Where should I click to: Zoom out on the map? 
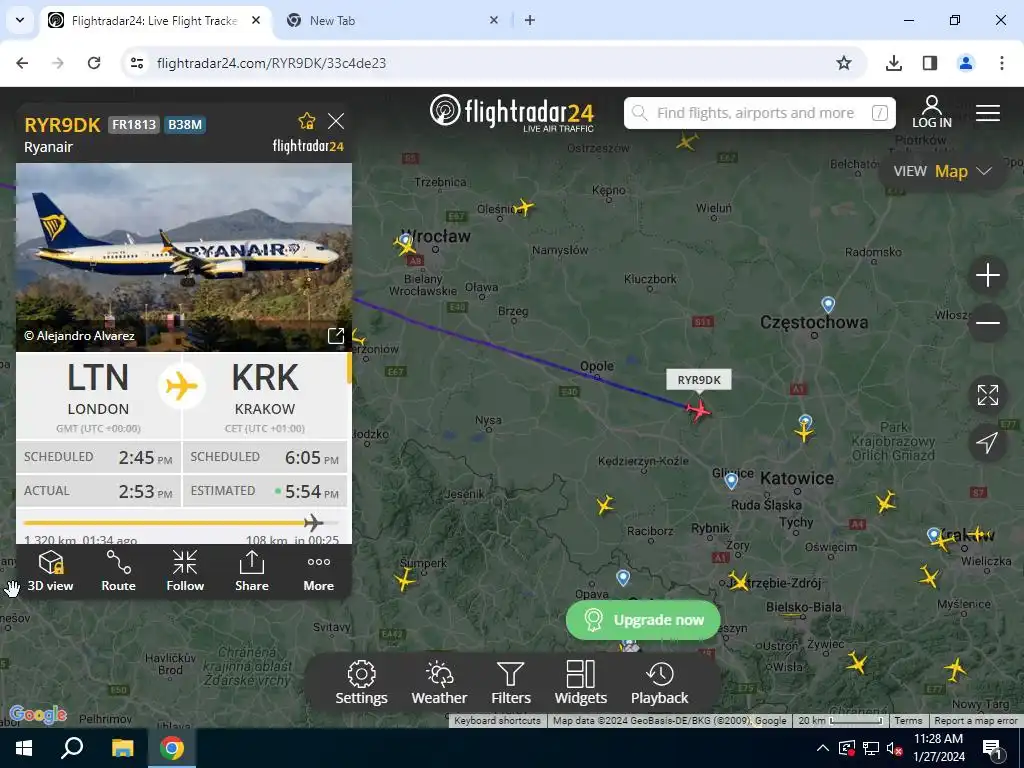pyautogui.click(x=987, y=323)
